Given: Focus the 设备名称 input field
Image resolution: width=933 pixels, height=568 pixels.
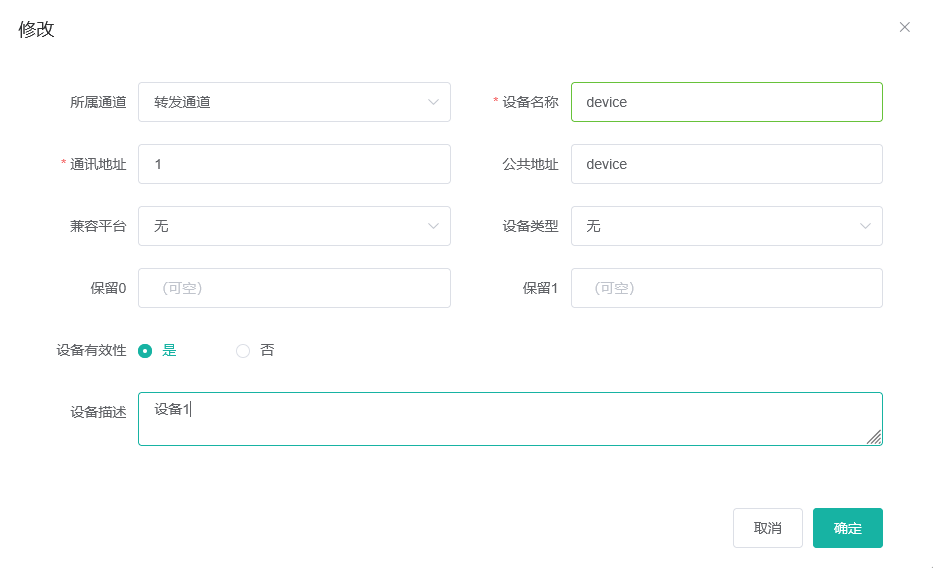Looking at the screenshot, I should (726, 102).
